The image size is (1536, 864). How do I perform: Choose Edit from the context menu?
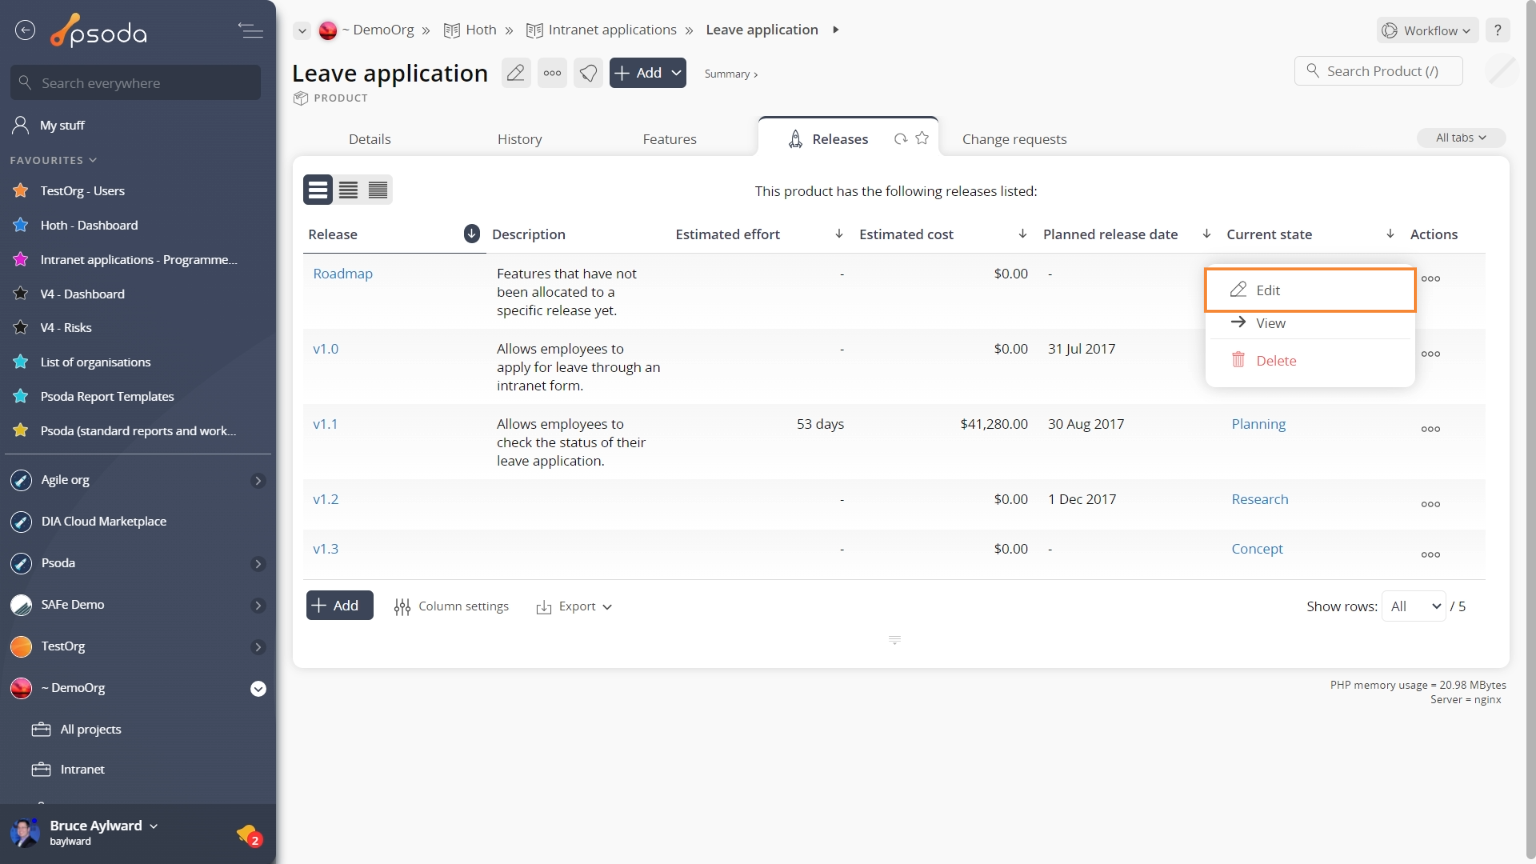[x=1310, y=290]
